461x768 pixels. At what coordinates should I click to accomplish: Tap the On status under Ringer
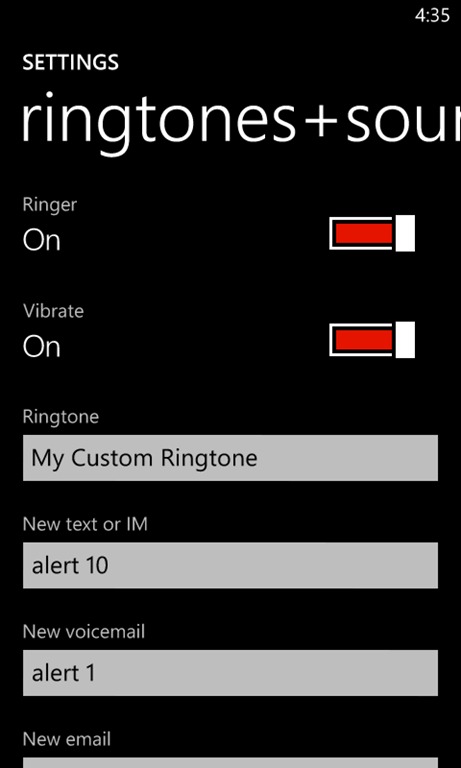(42, 240)
